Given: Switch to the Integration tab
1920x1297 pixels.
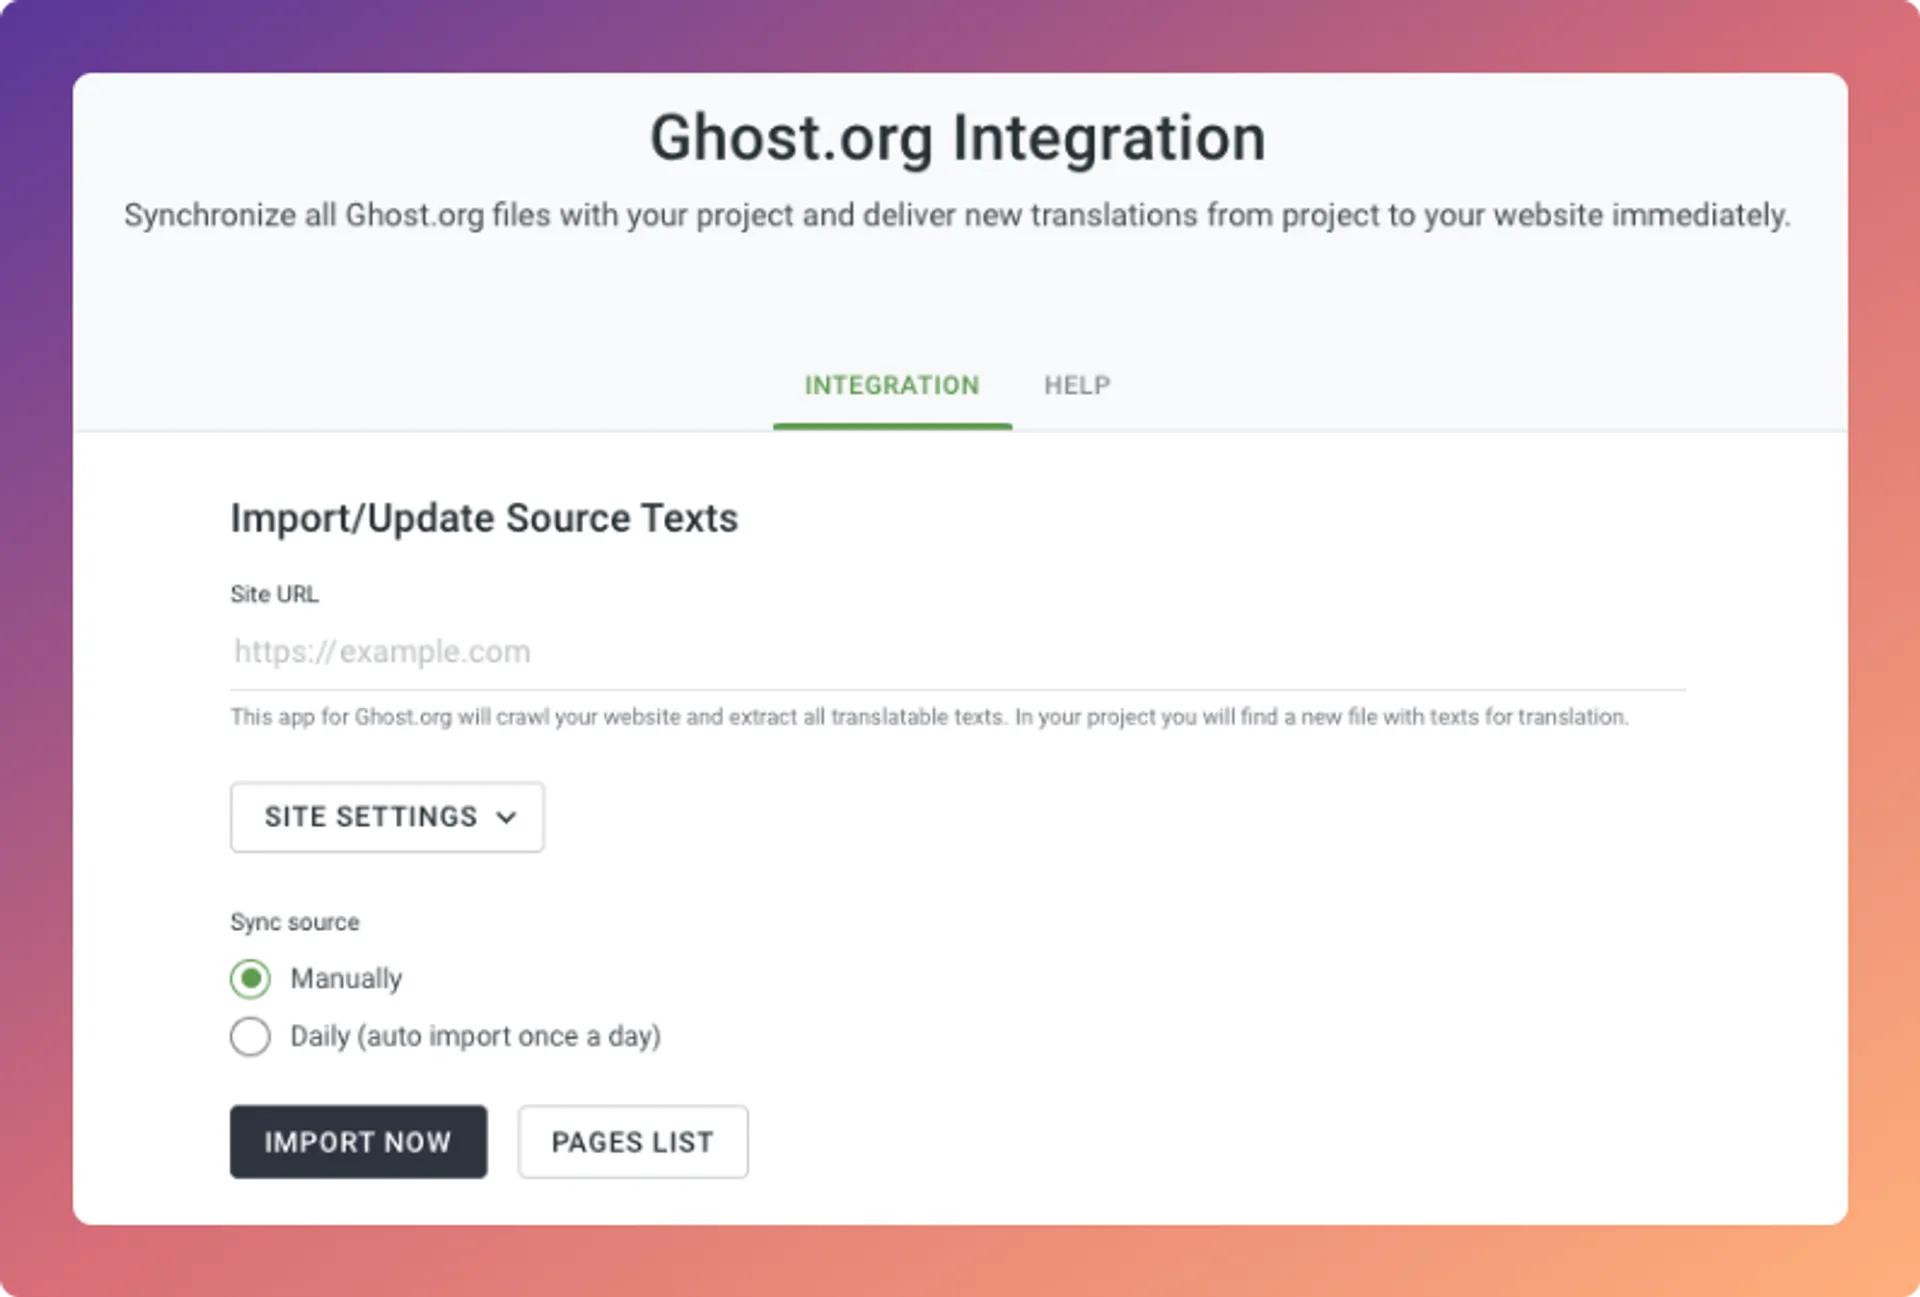Looking at the screenshot, I should (x=892, y=386).
